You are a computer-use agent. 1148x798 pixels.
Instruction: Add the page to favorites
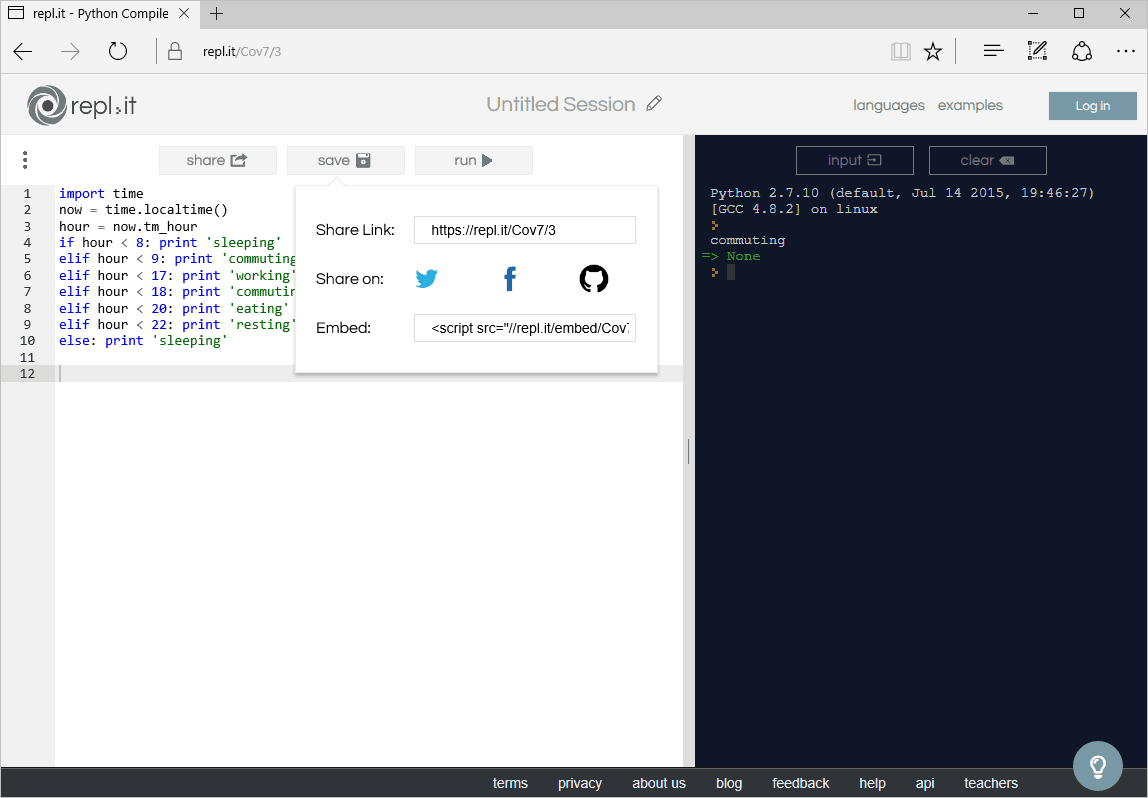point(933,50)
